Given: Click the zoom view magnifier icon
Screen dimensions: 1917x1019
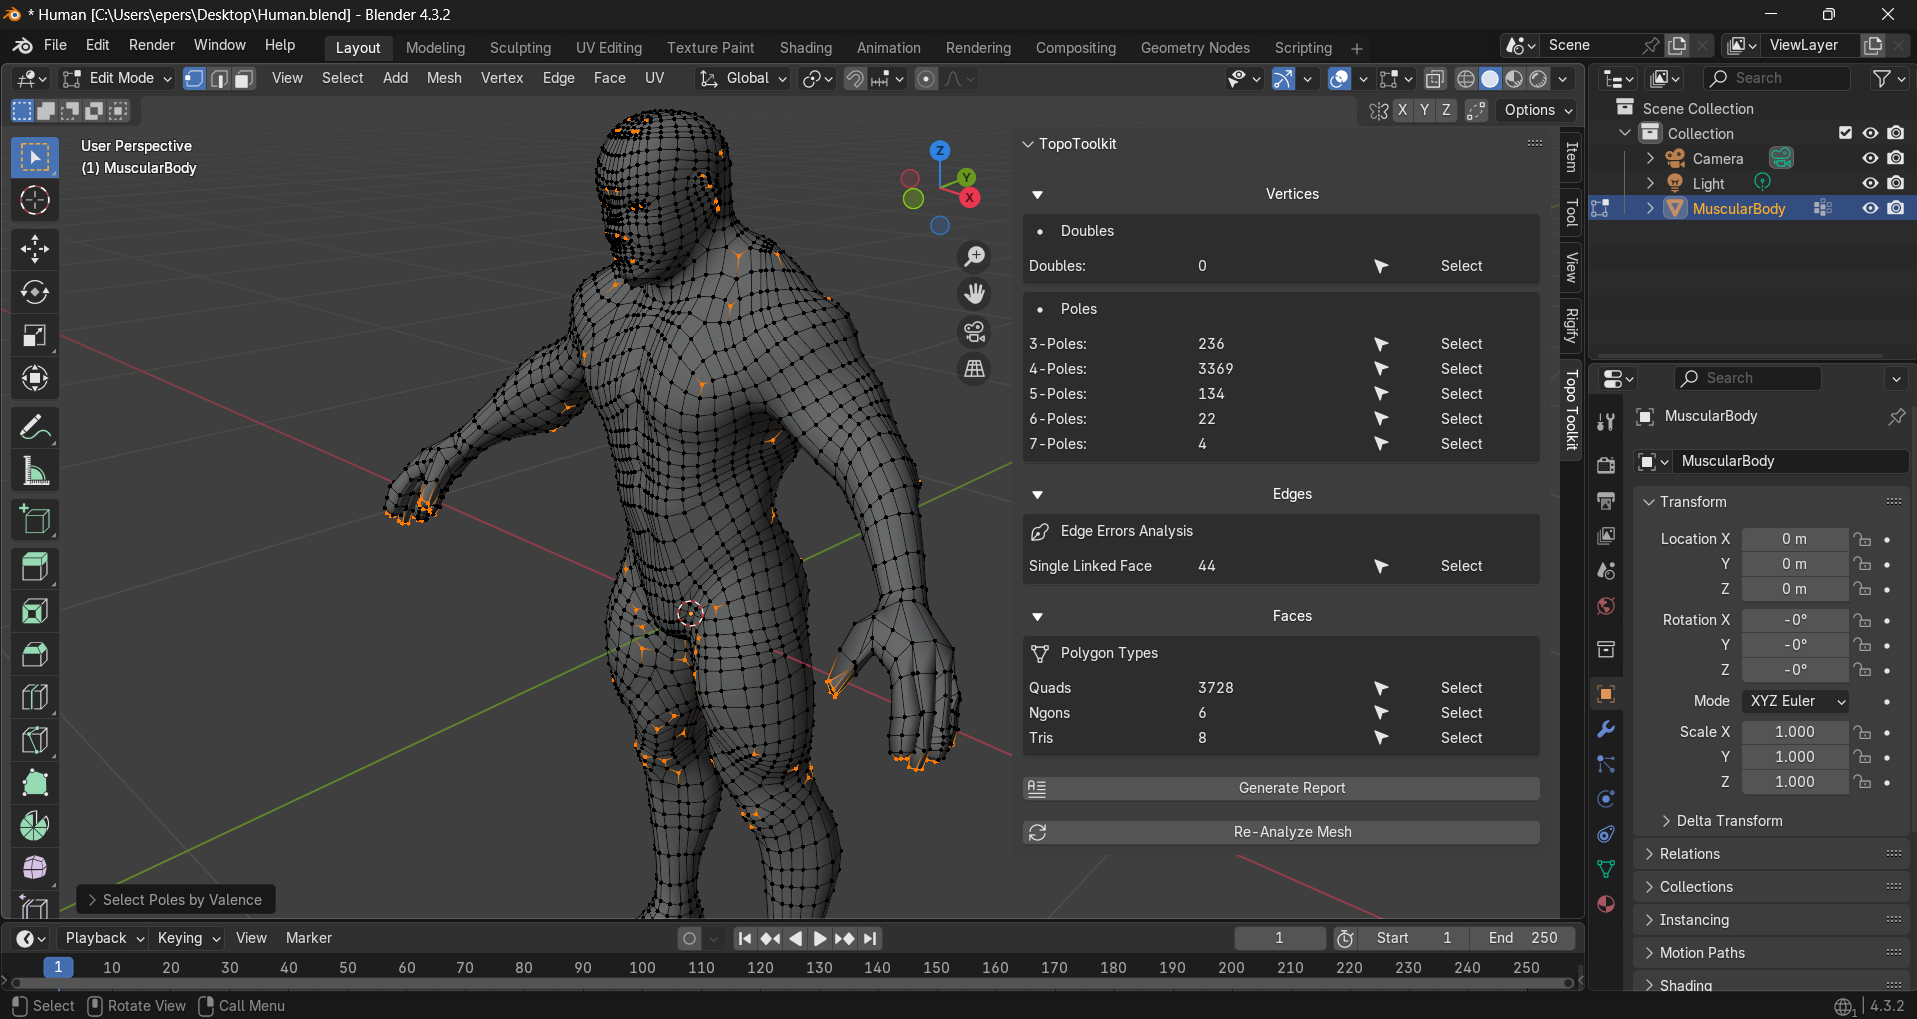Looking at the screenshot, I should 974,257.
